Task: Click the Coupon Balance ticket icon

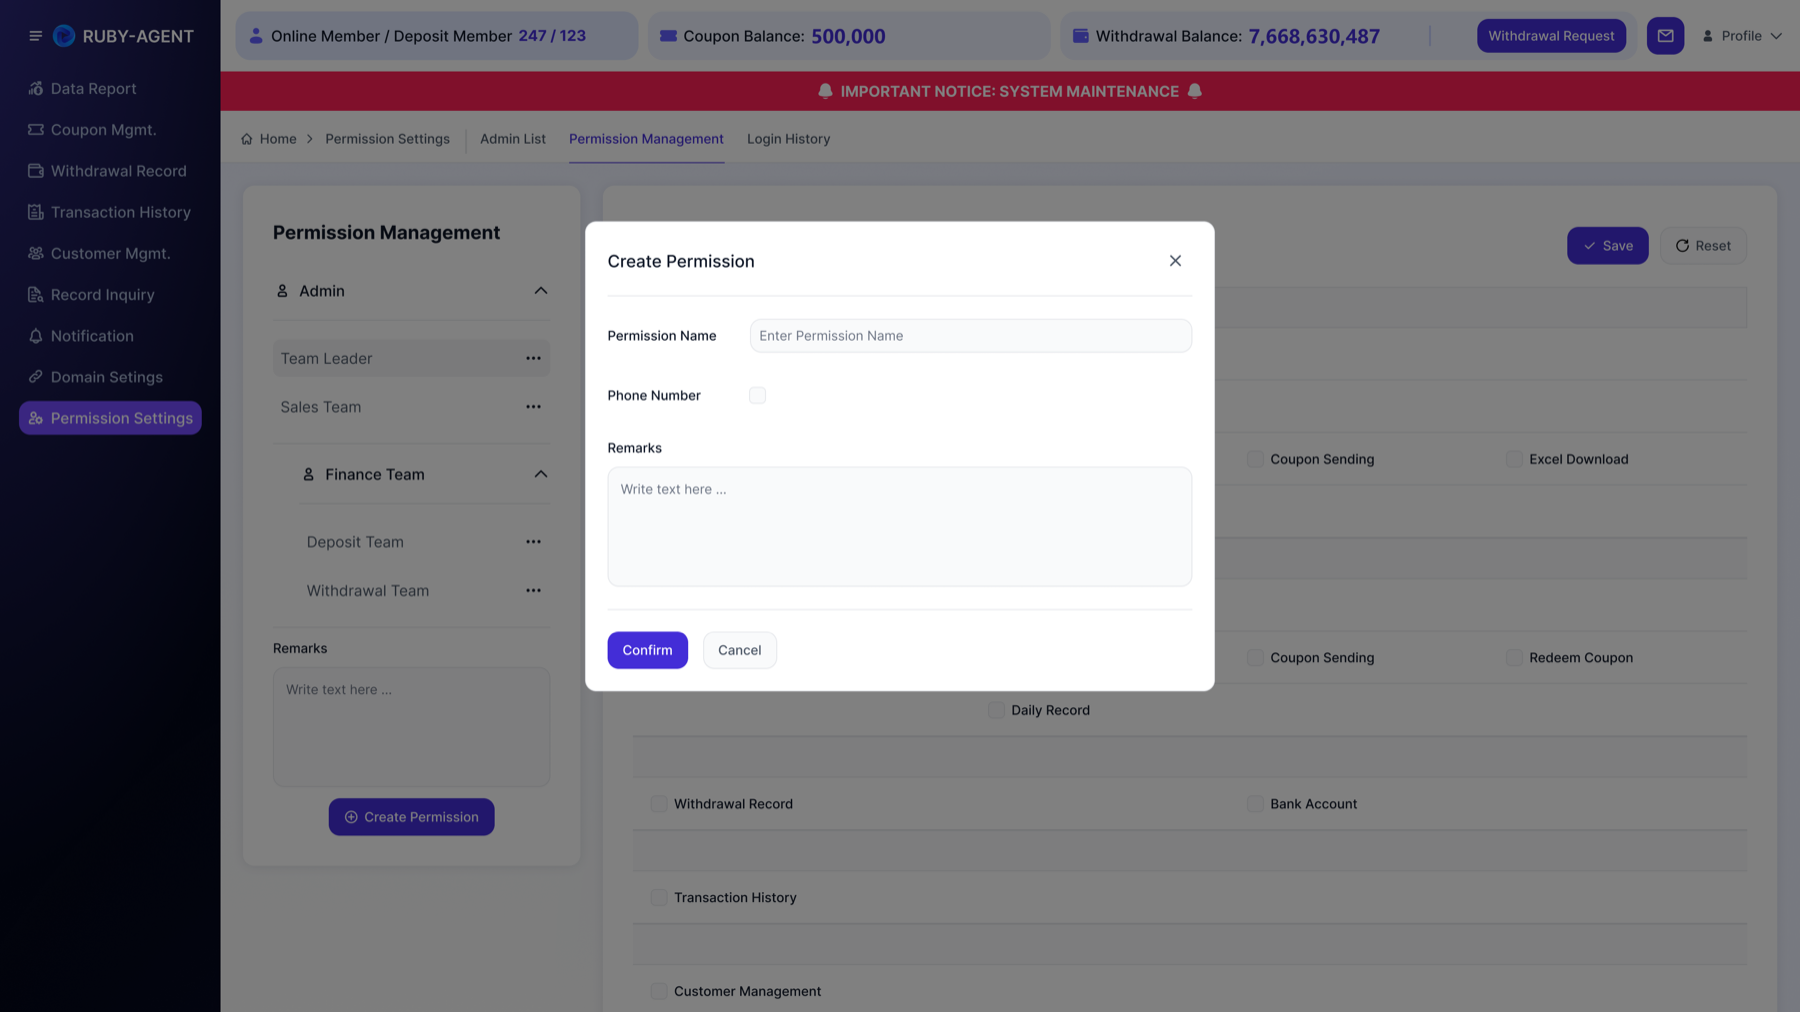Action: click(668, 36)
